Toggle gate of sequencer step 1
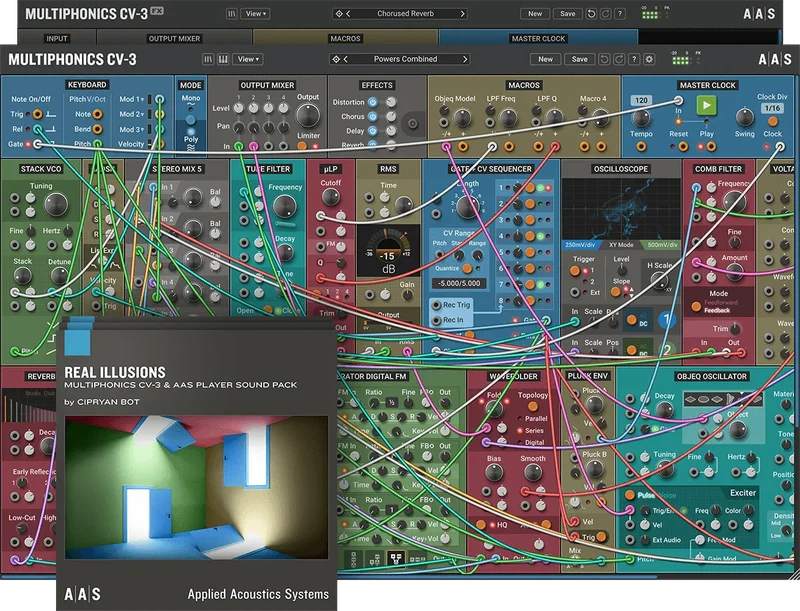Screen dimensions: 800x611 (x=530, y=188)
